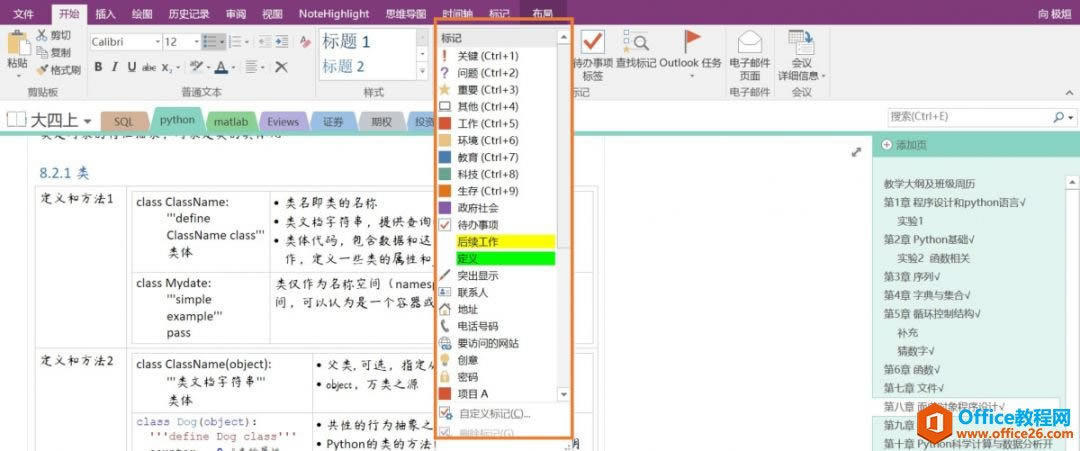
Task: Open the font color dropdown arrow
Action: pyautogui.click(x=232, y=67)
